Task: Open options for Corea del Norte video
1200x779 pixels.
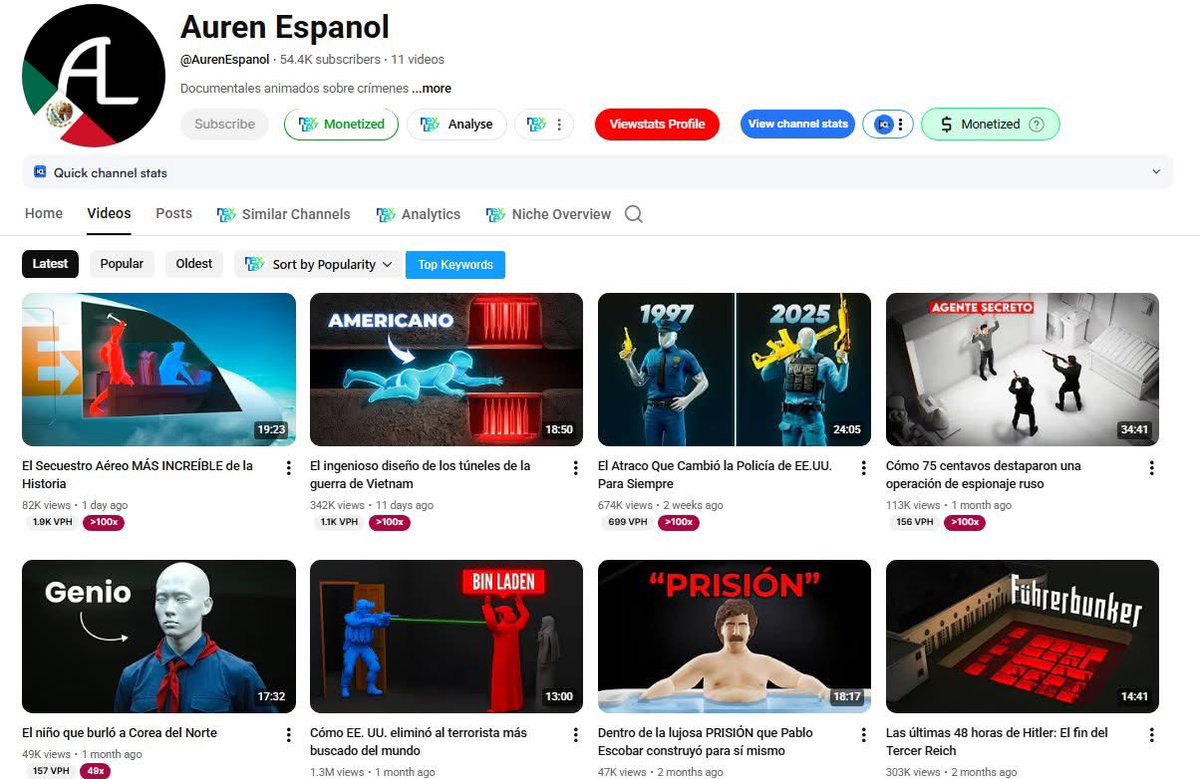Action: coord(288,735)
